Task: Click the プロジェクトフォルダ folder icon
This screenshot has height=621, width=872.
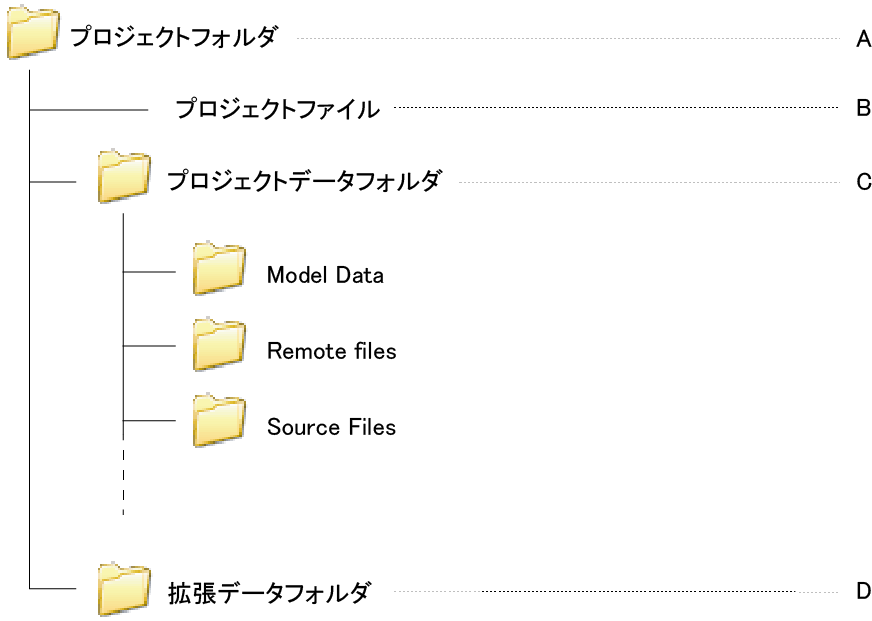Action: [x=34, y=38]
